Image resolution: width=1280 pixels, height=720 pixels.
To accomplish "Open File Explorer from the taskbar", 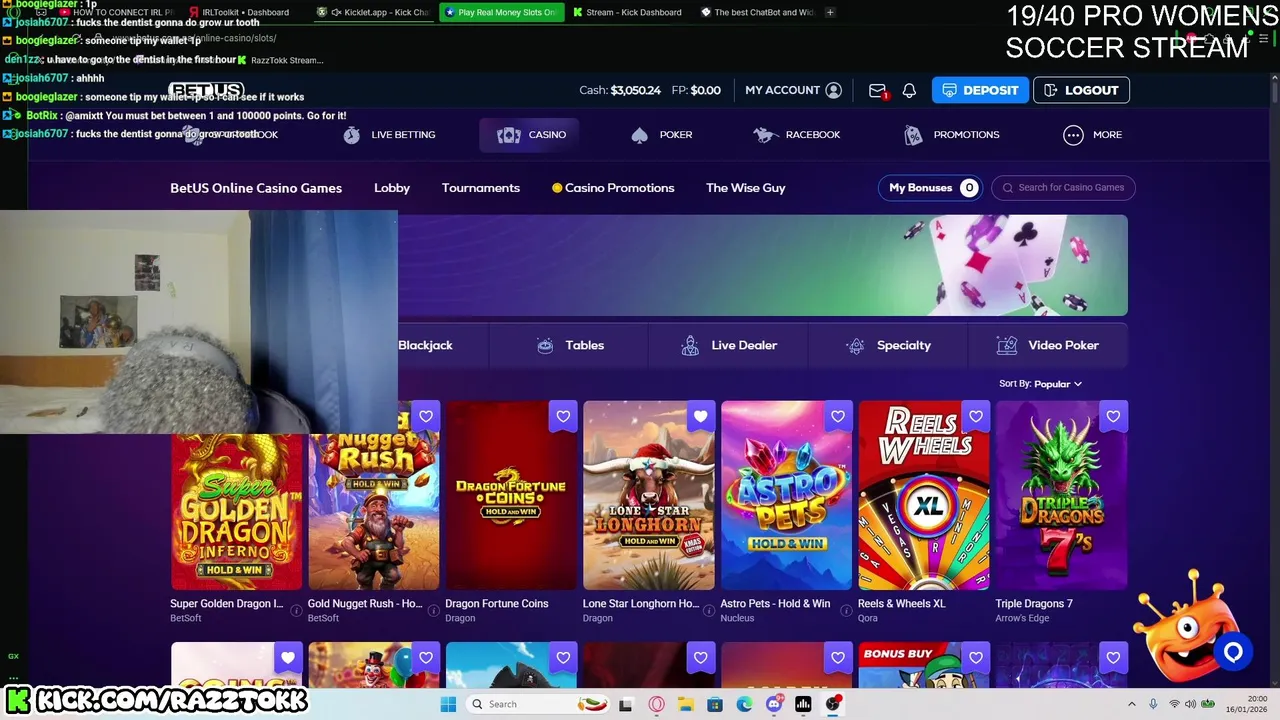I will (686, 704).
